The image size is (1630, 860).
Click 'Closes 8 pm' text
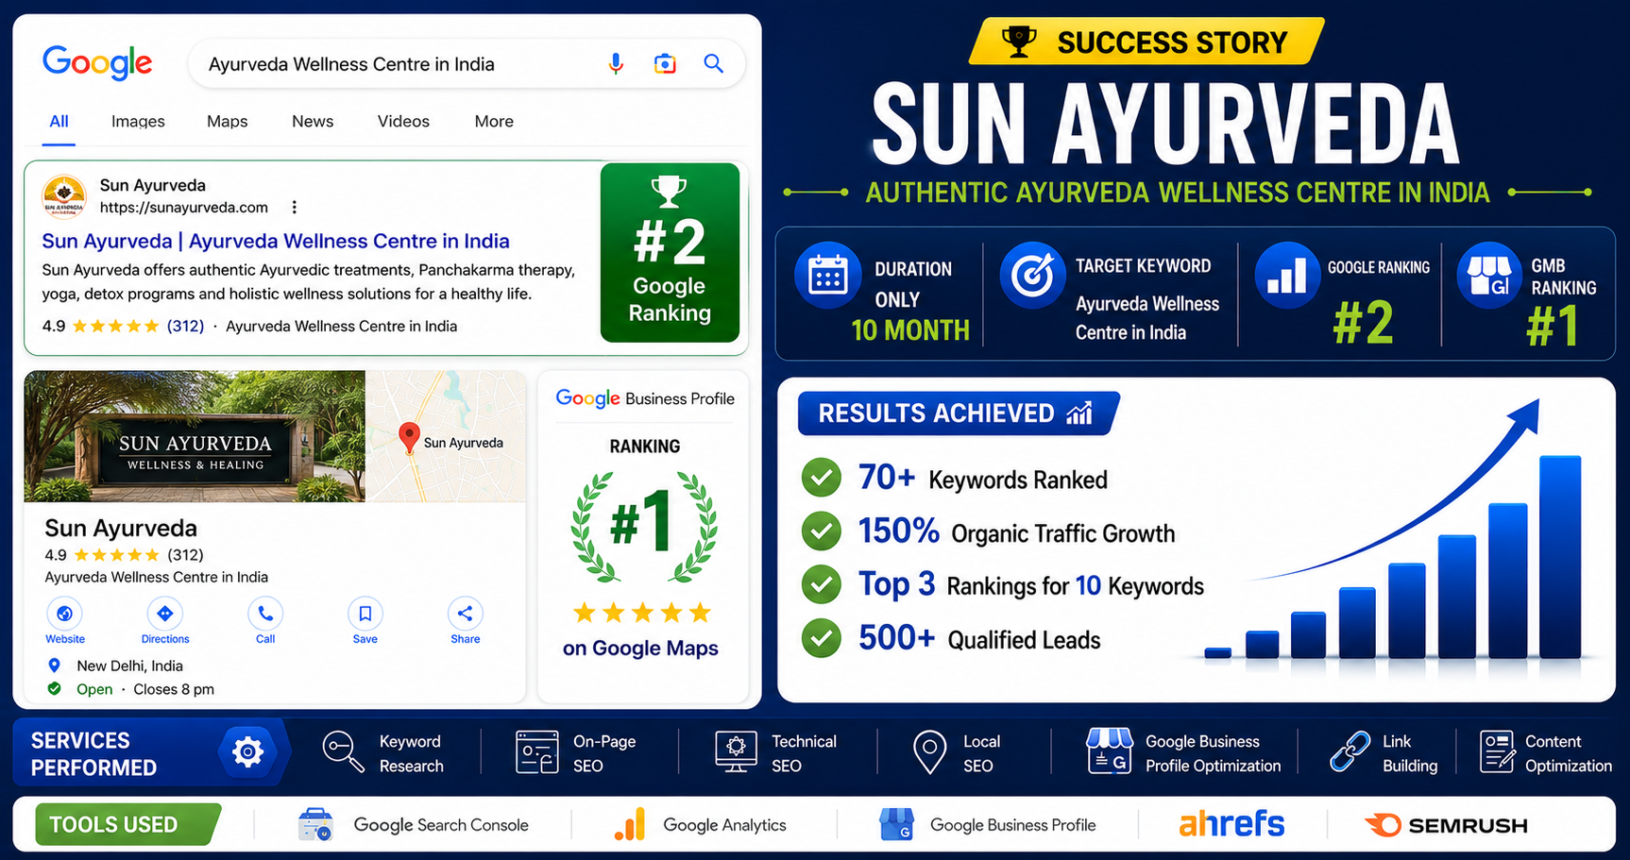point(173,689)
